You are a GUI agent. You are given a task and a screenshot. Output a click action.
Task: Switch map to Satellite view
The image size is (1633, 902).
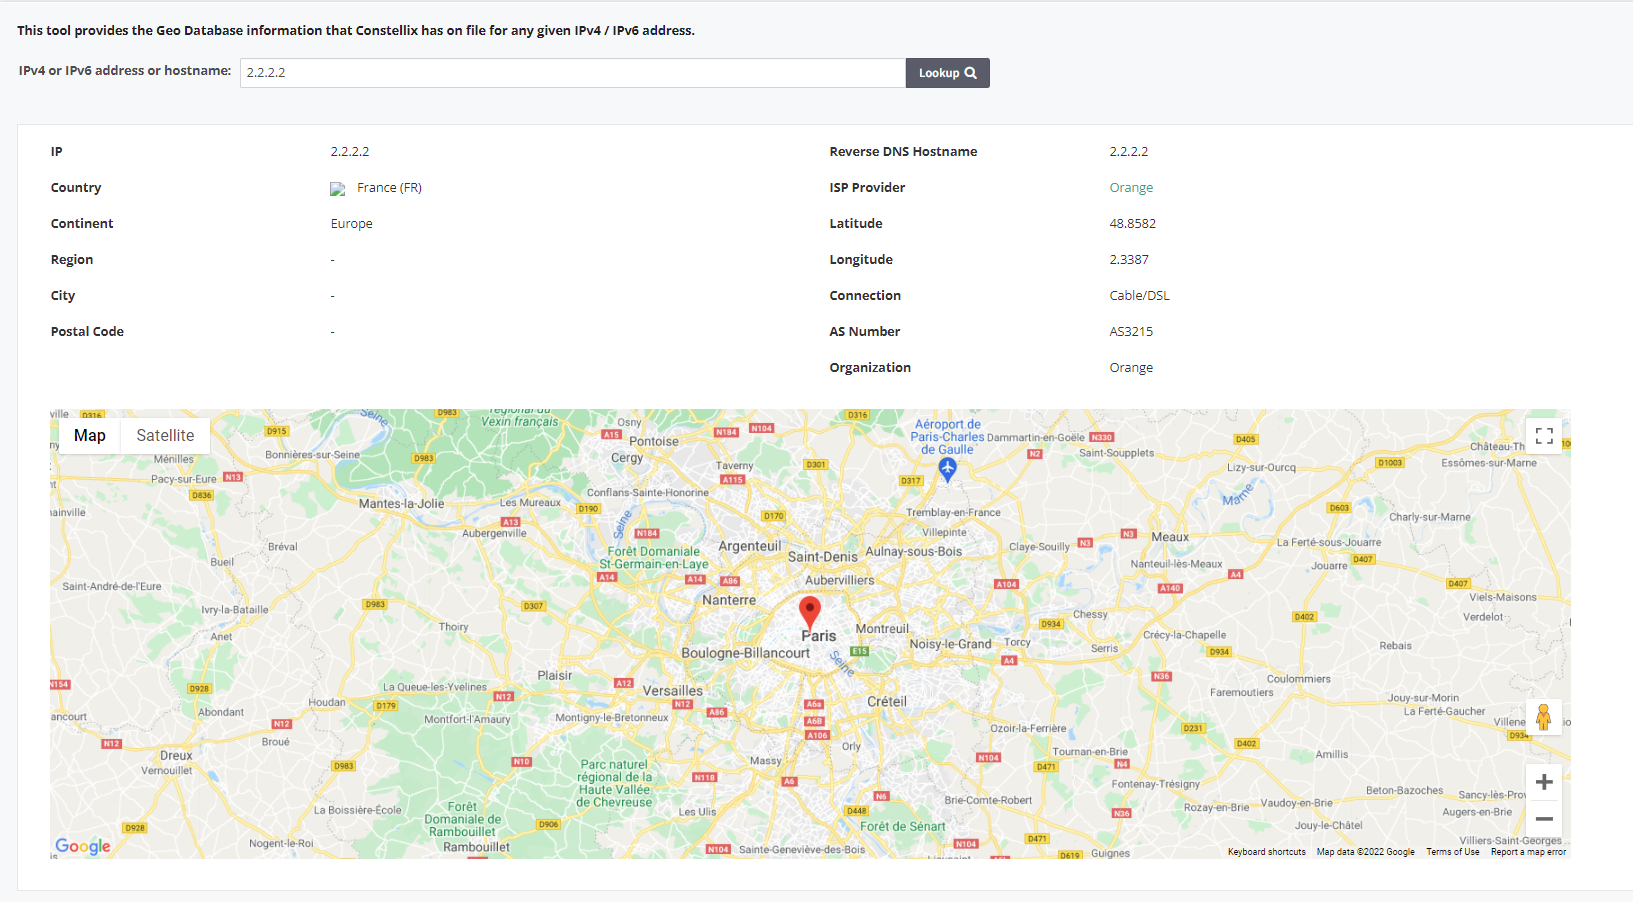(165, 436)
